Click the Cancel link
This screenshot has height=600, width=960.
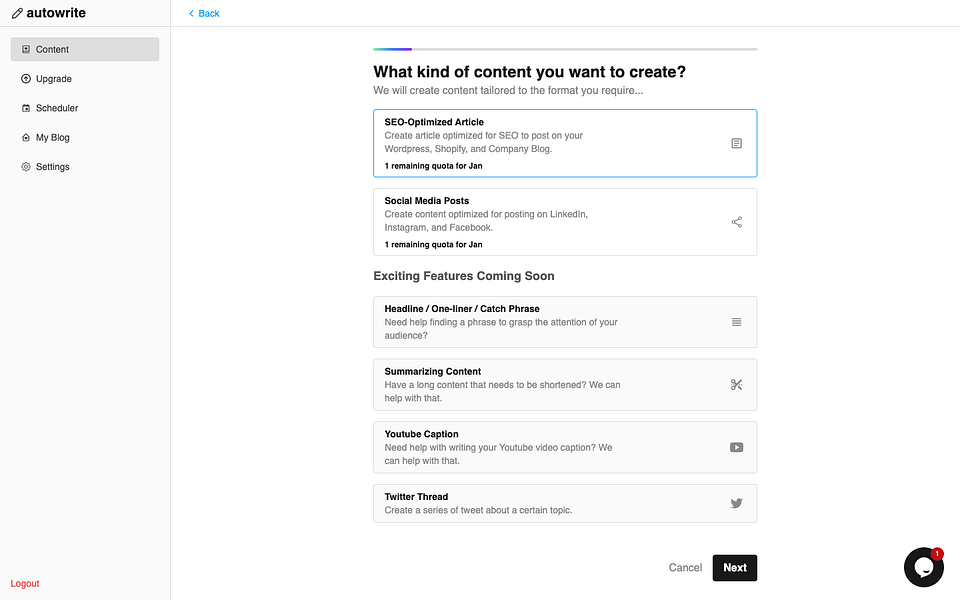pyautogui.click(x=685, y=567)
